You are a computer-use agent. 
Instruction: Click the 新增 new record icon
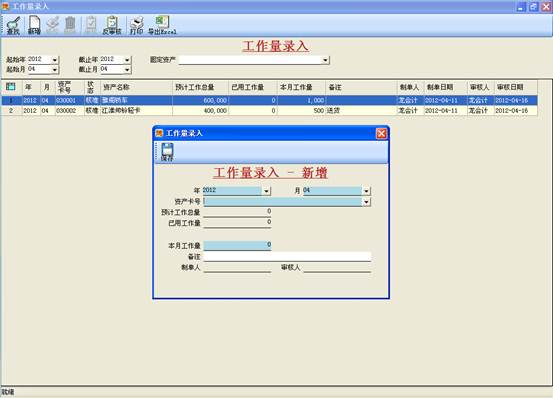34,25
